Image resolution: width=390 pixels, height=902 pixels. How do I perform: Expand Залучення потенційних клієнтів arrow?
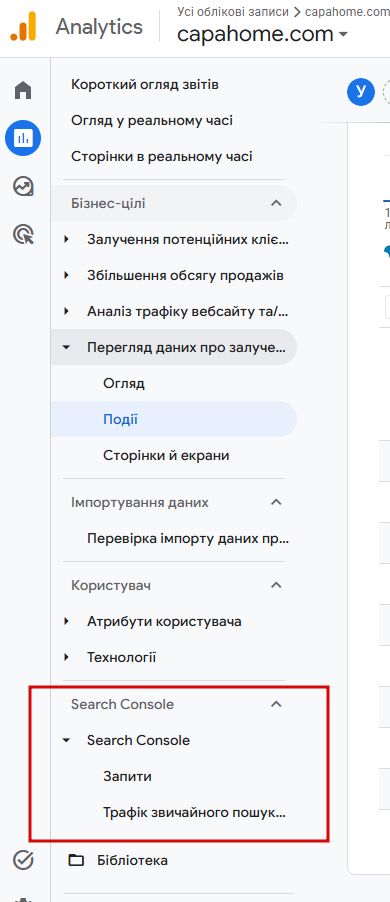coord(67,239)
